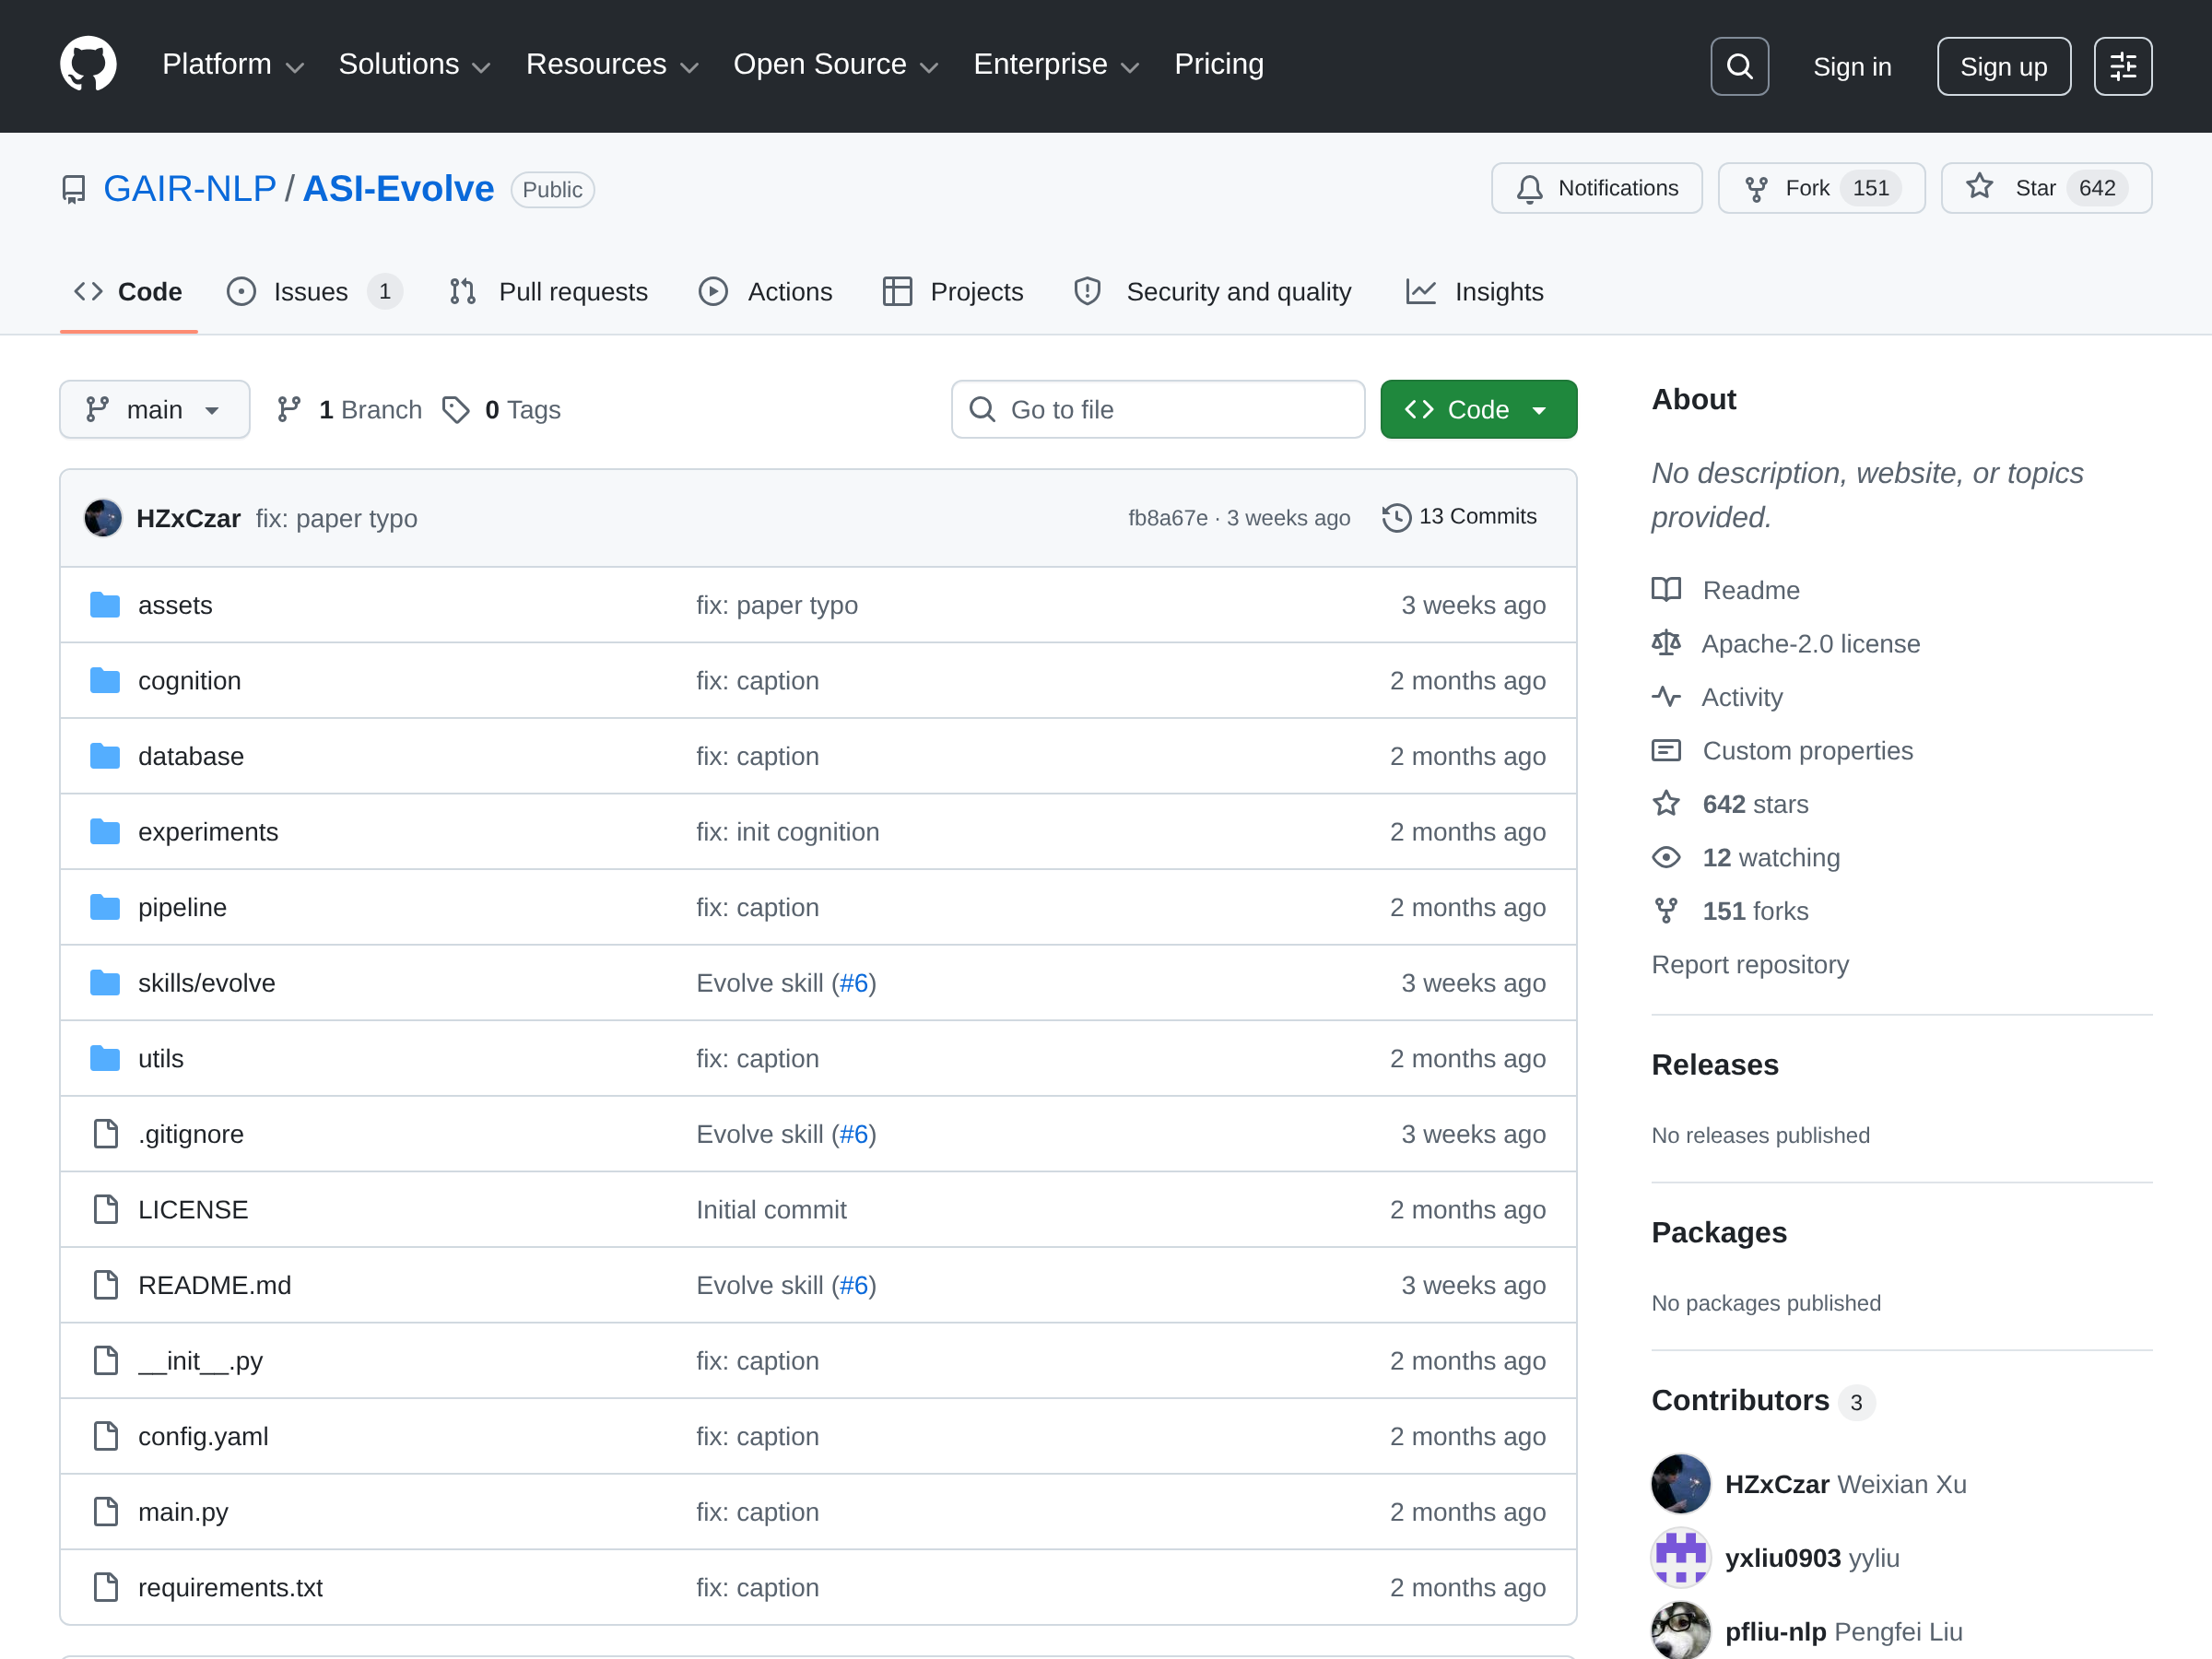The height and width of the screenshot is (1659, 2212).
Task: Expand the Resources menu
Action: pyautogui.click(x=612, y=65)
